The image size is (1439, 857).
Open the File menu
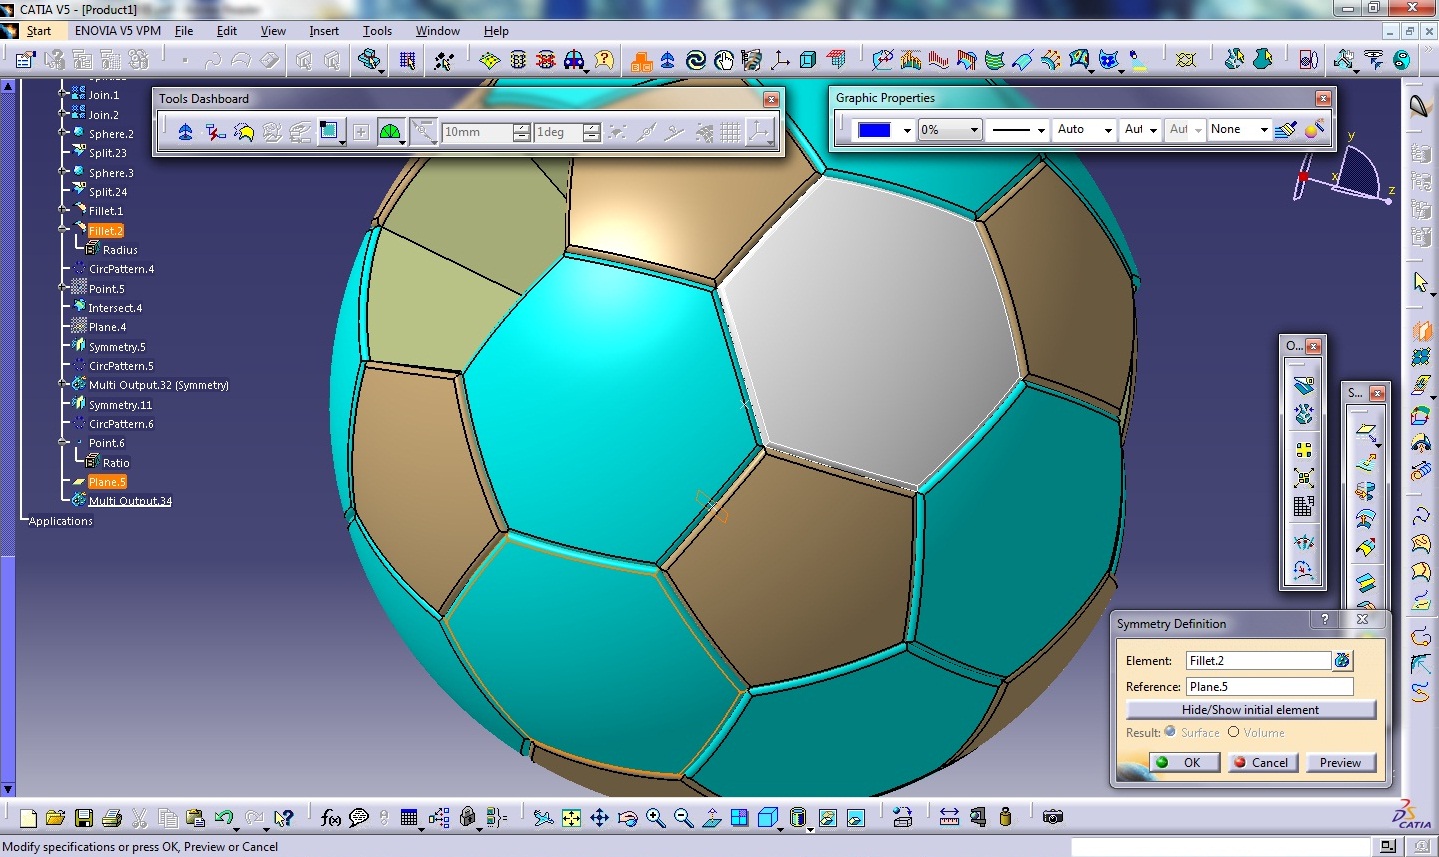(x=184, y=31)
